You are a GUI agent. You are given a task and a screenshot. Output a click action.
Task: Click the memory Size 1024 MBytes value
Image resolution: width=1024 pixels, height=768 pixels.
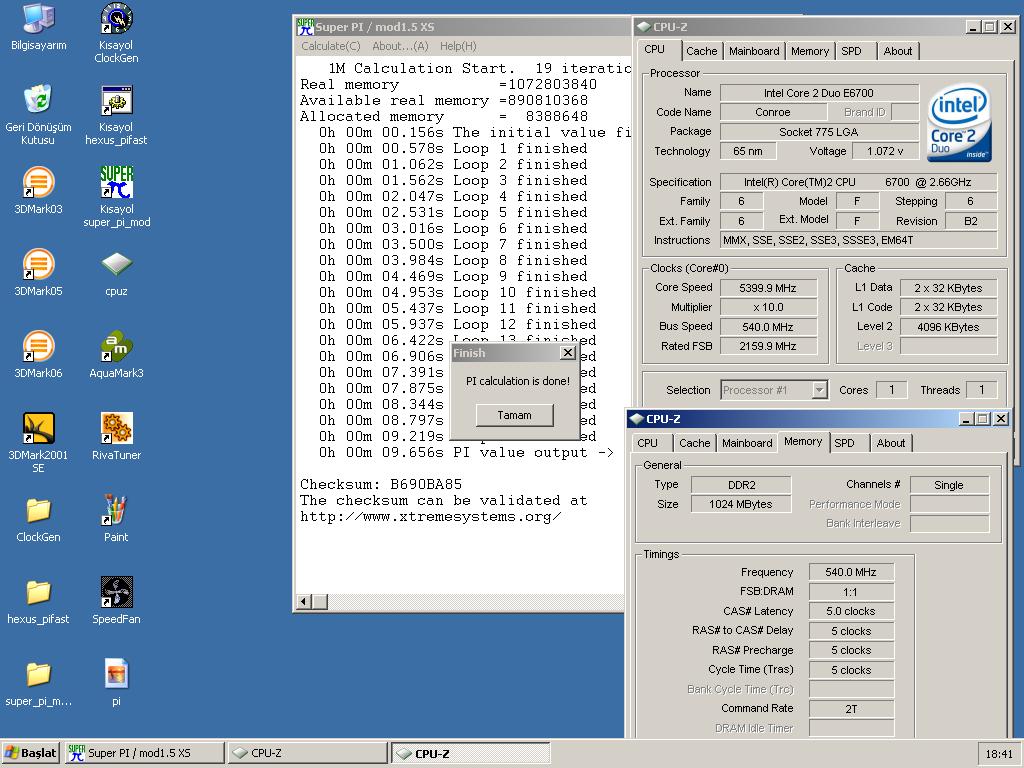[x=741, y=504]
